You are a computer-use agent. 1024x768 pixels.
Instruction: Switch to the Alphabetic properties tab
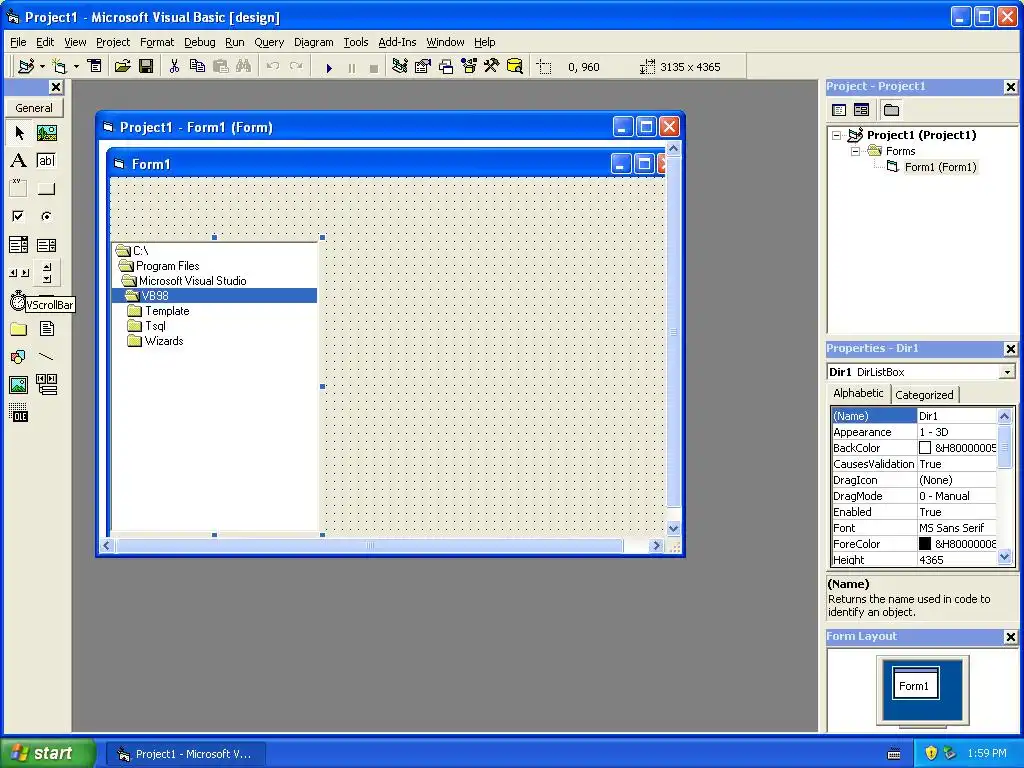pos(858,393)
